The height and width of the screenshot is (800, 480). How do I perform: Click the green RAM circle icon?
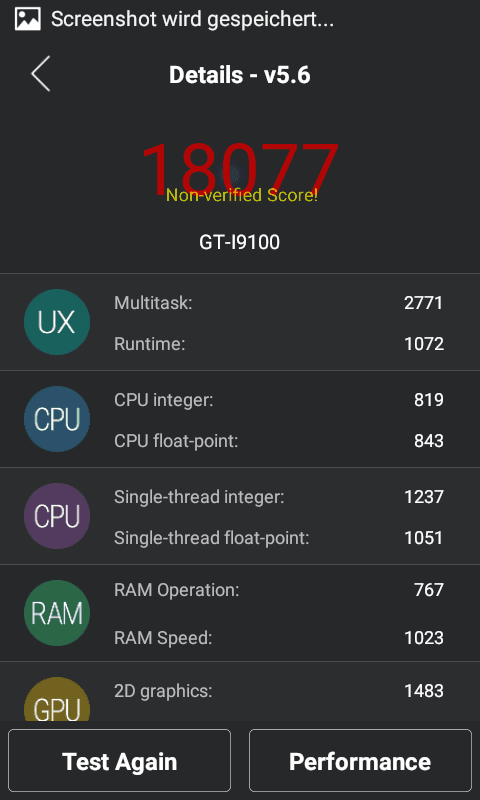[57, 613]
